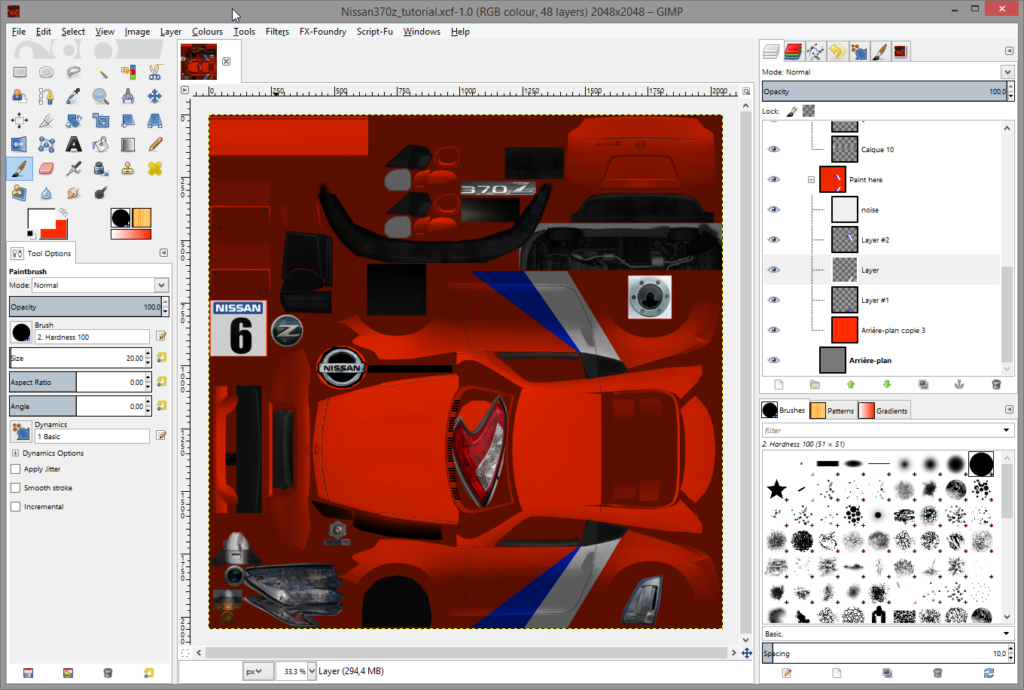1024x690 pixels.
Task: Hide the Calque 10 layer
Action: (x=773, y=149)
